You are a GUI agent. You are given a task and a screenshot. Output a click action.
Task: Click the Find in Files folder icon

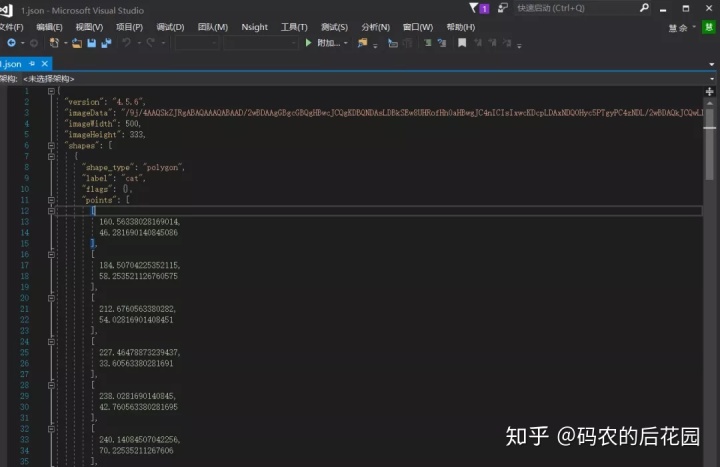pos(363,43)
